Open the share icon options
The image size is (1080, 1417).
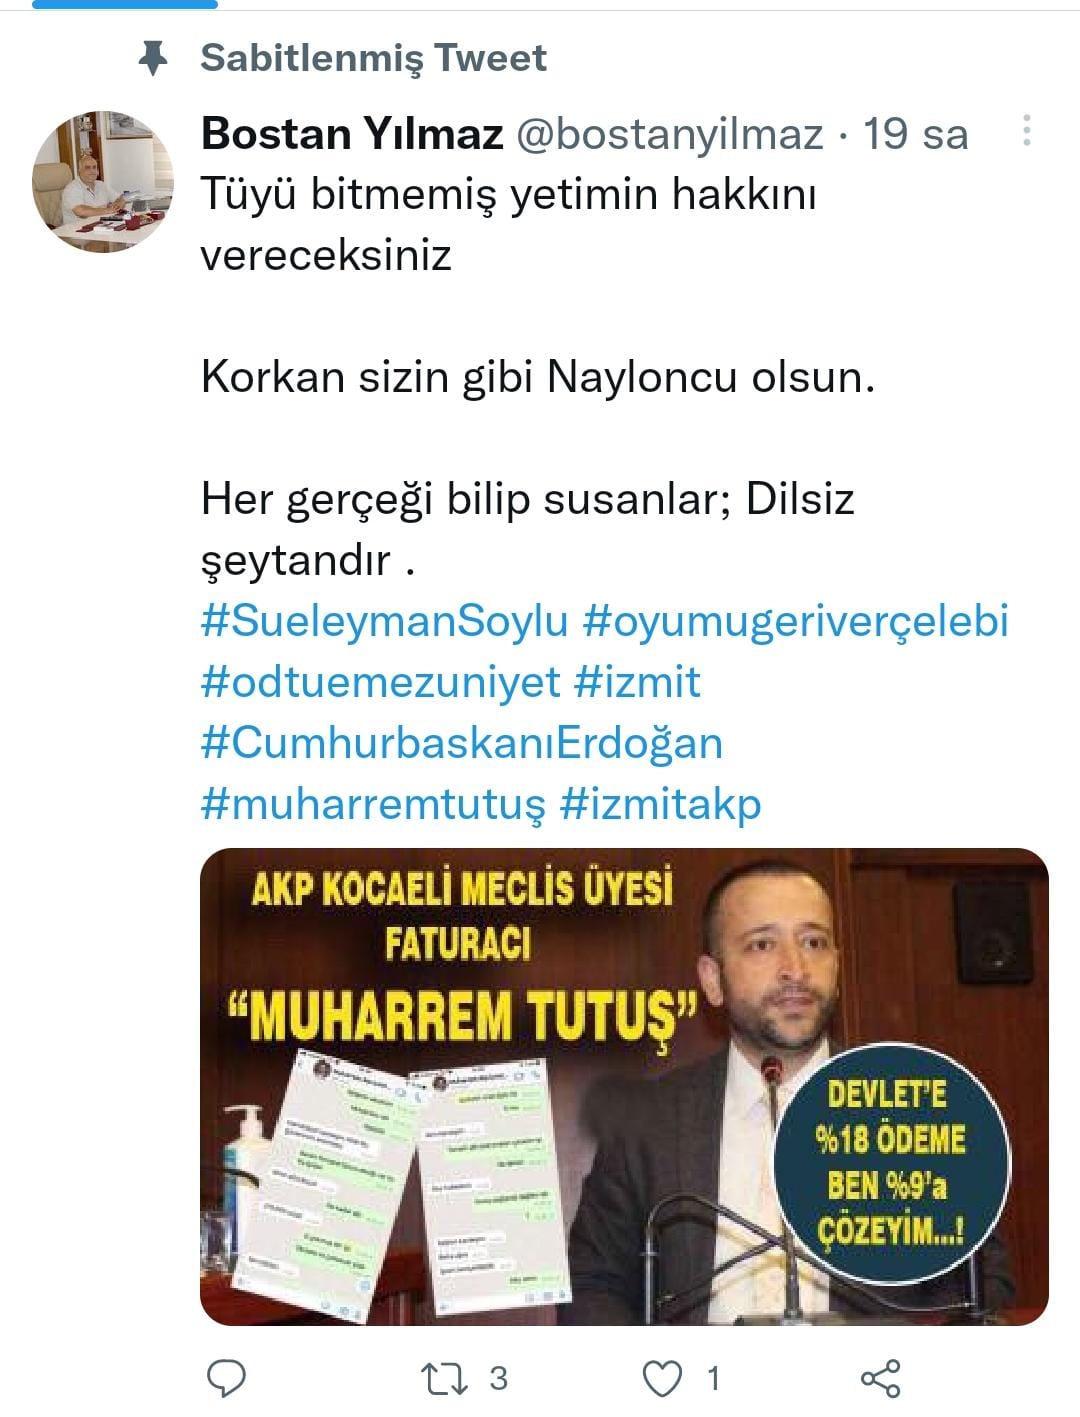coord(880,1378)
